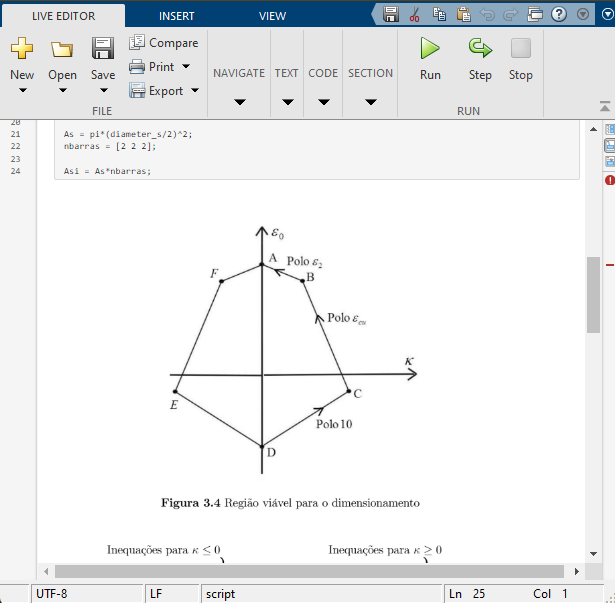Click the horizontal scroll left arrow
The width and height of the screenshot is (615, 603).
(x=46, y=572)
